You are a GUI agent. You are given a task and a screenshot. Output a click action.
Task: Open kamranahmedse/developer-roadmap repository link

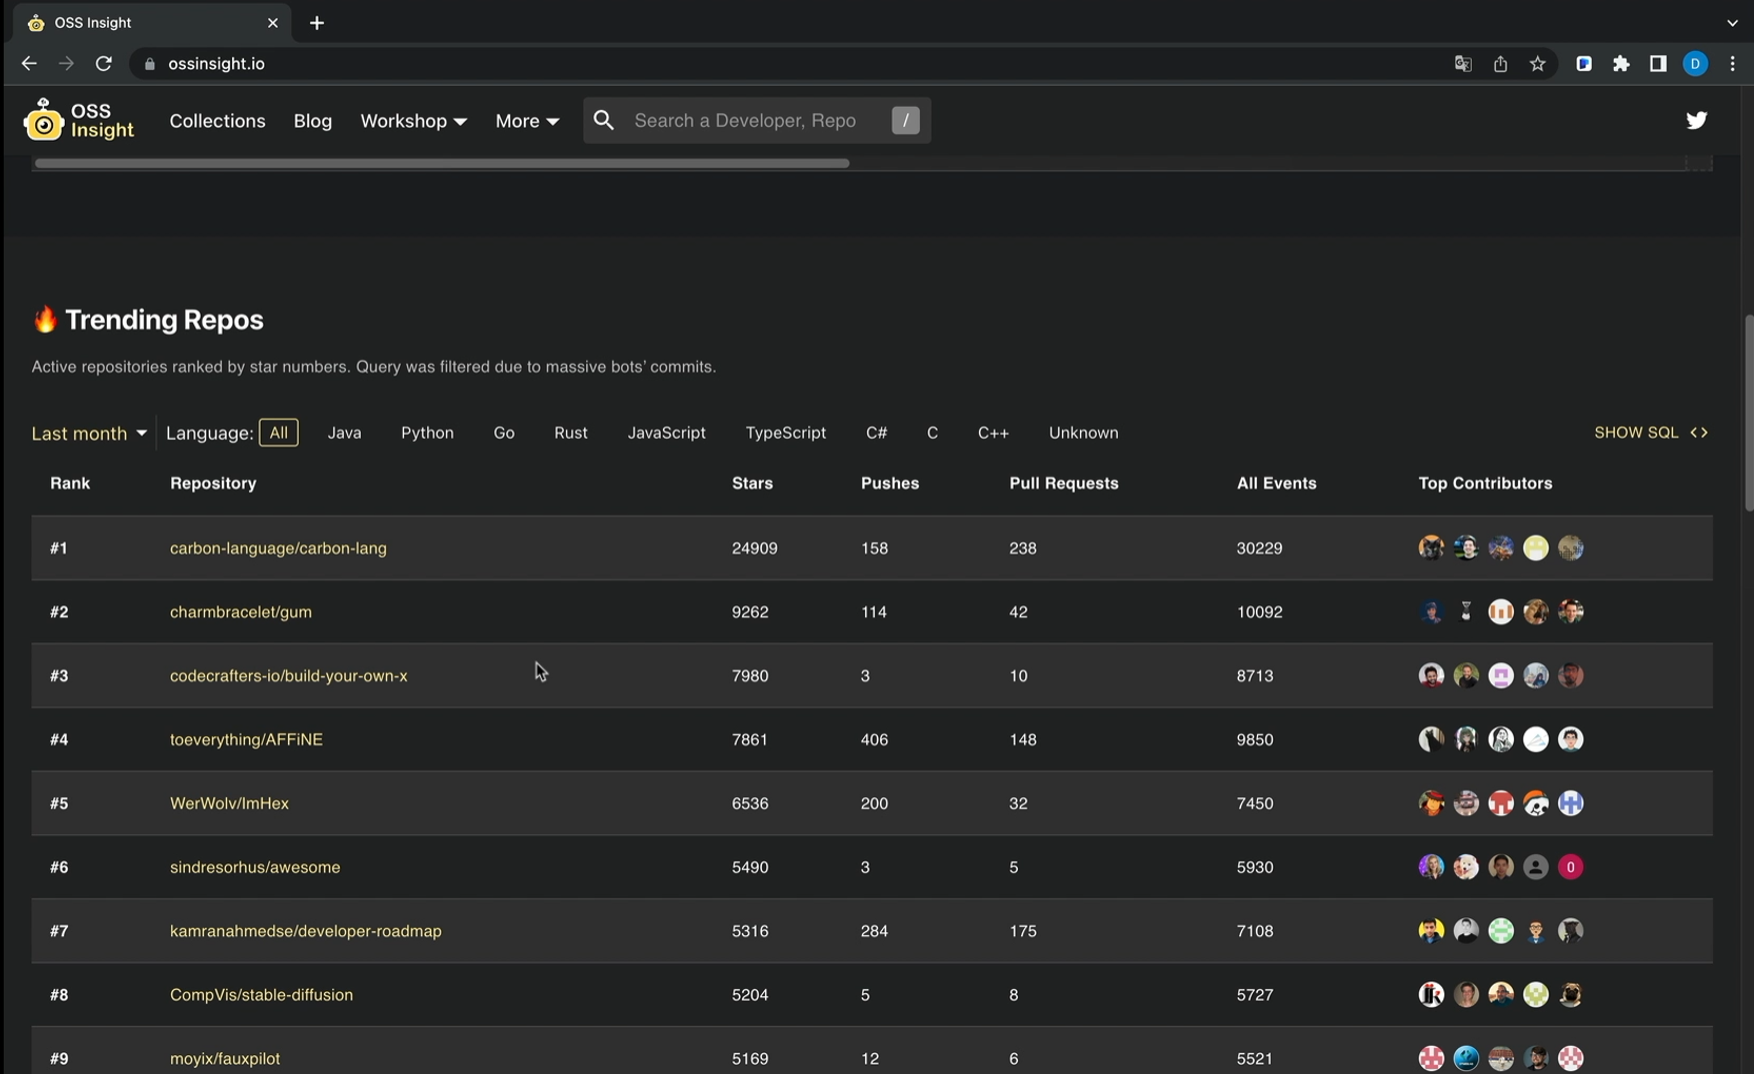[x=306, y=931]
